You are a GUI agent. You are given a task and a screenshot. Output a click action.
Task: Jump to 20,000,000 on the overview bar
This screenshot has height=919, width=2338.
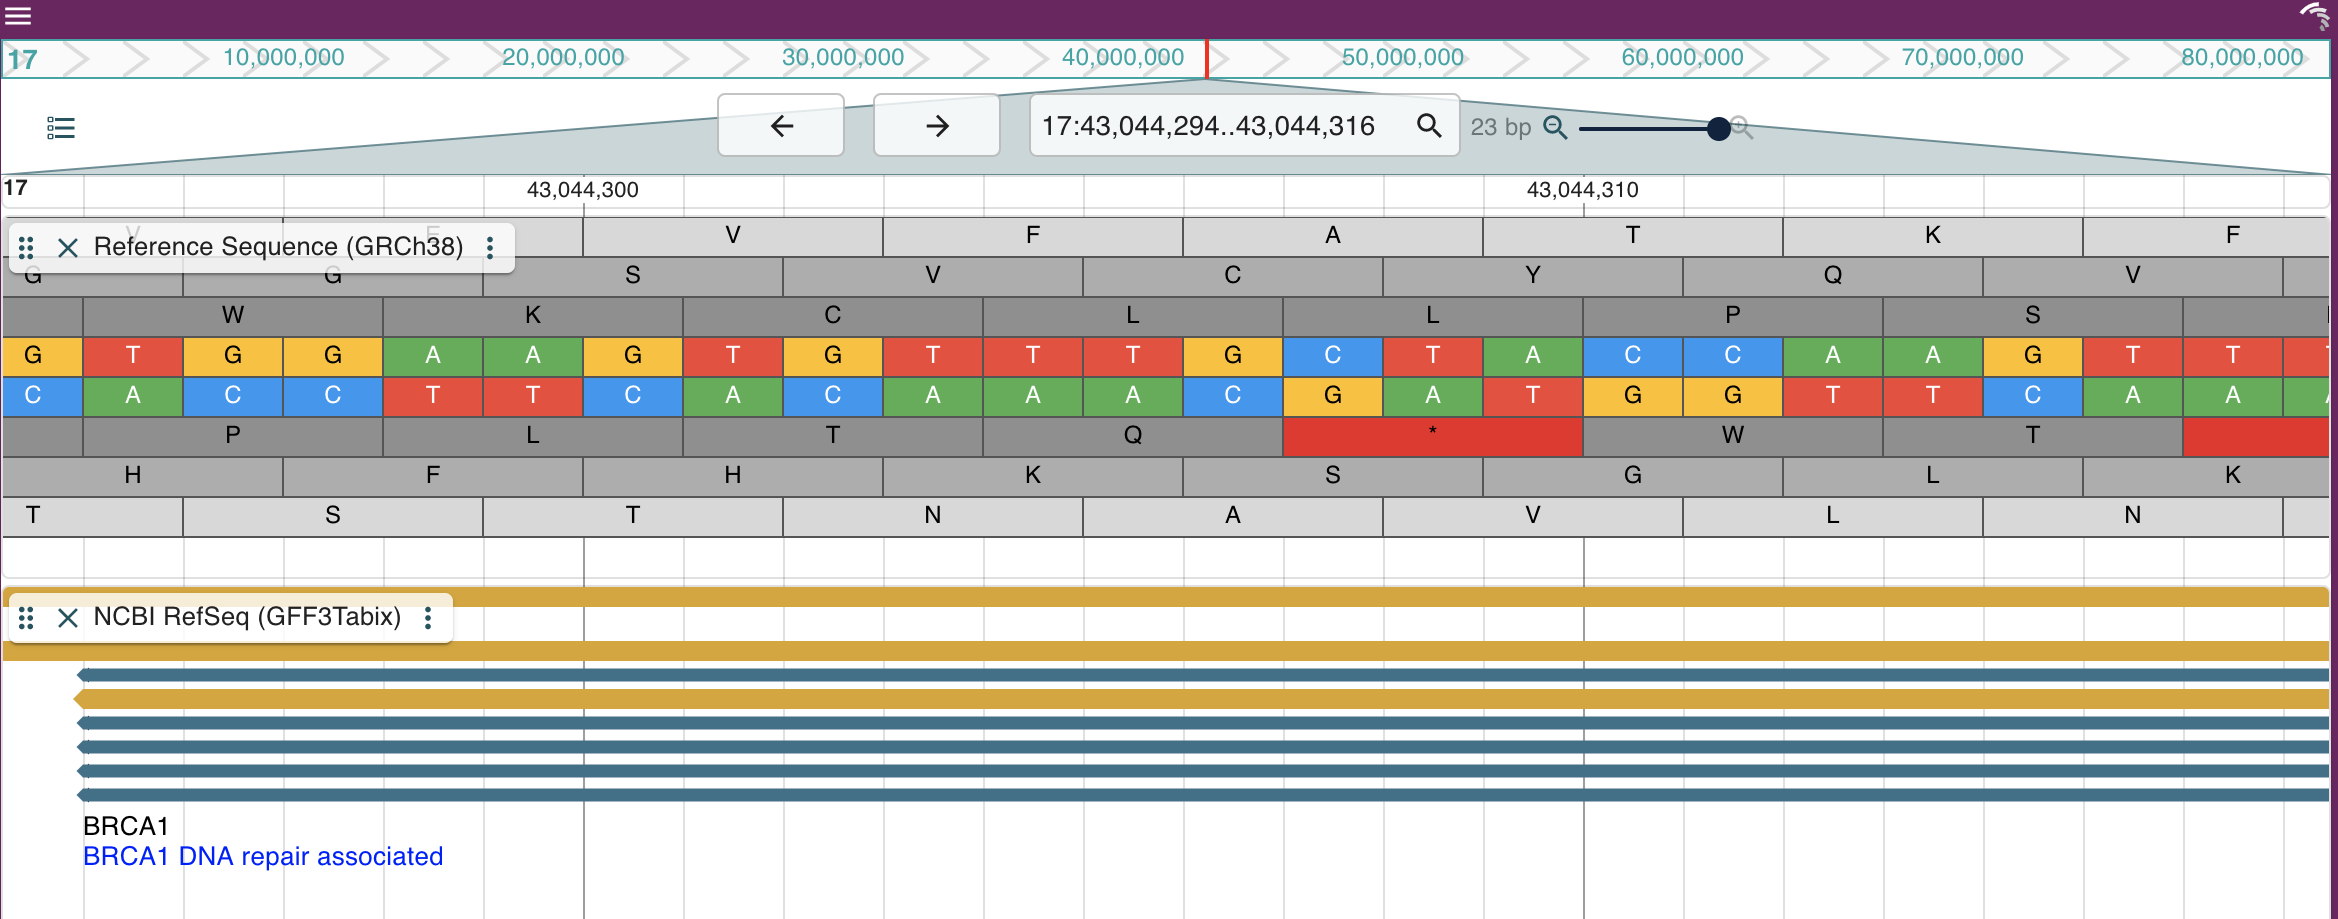pos(563,58)
